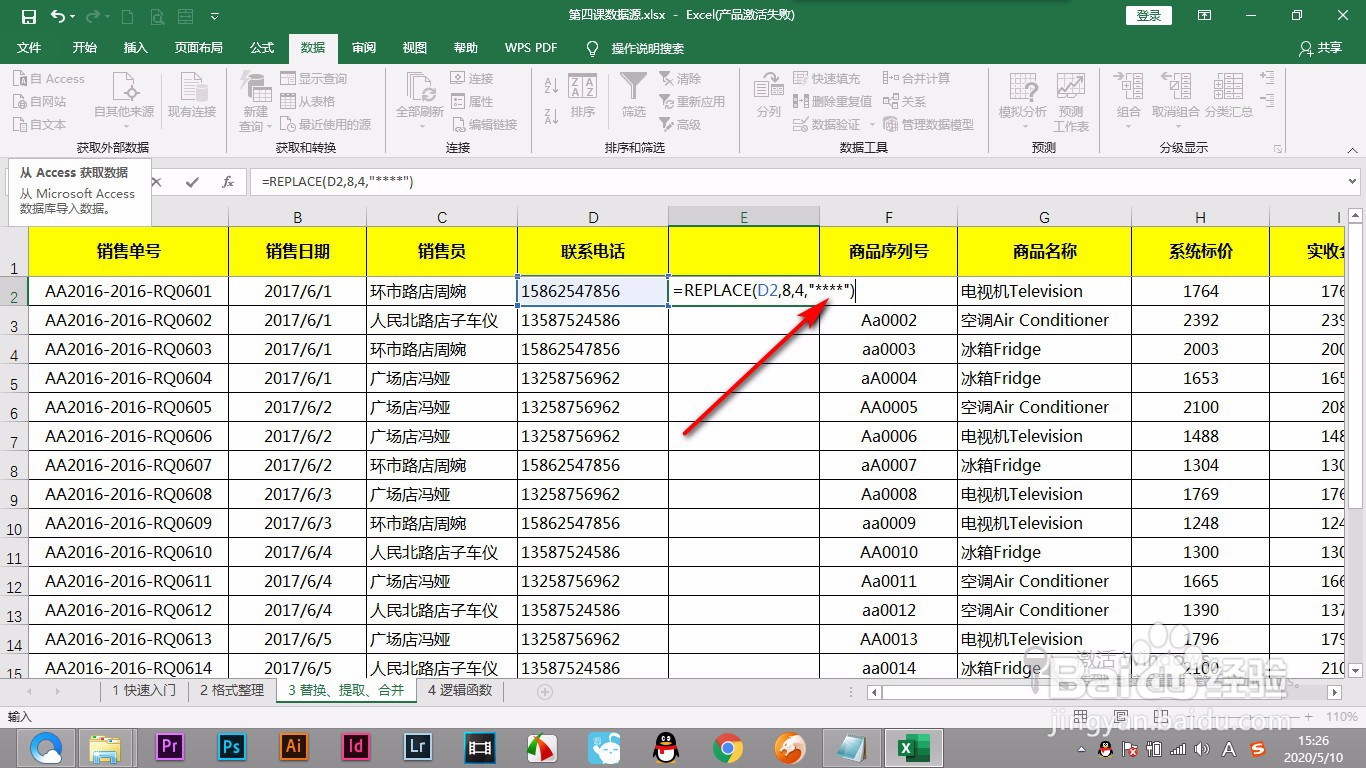Open sheet tab '4 逻辑函数'
This screenshot has height=768, width=1366.
point(460,691)
